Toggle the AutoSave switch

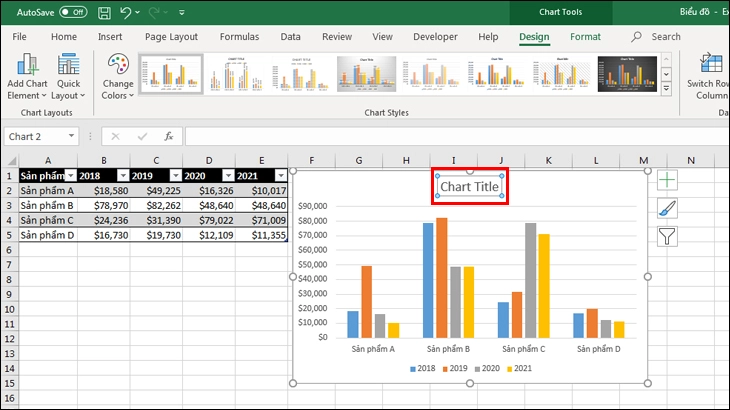[x=73, y=13]
